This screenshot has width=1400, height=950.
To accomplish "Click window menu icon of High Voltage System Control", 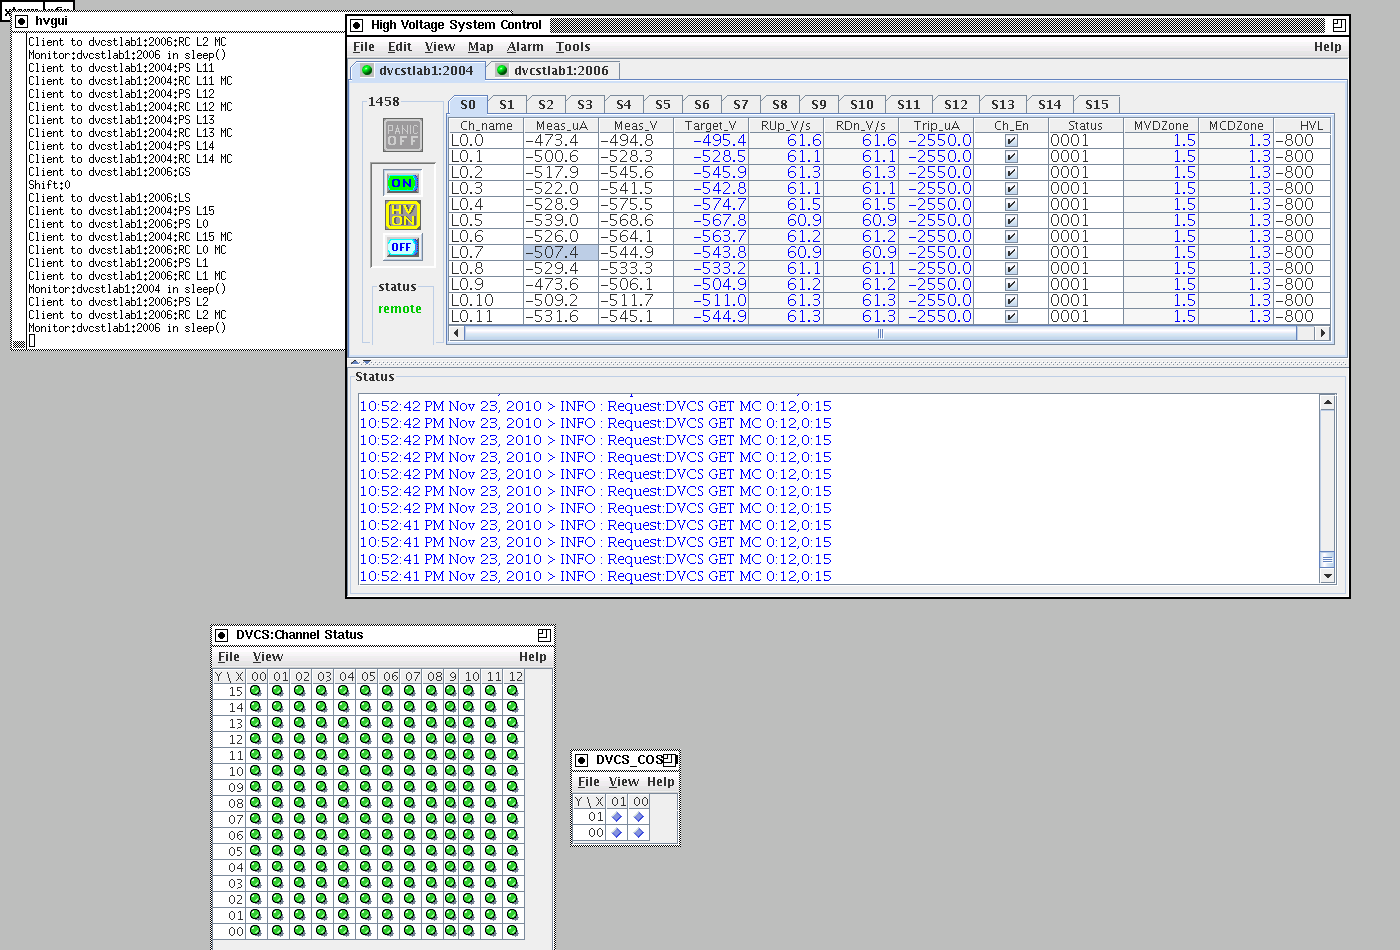I will tap(356, 25).
